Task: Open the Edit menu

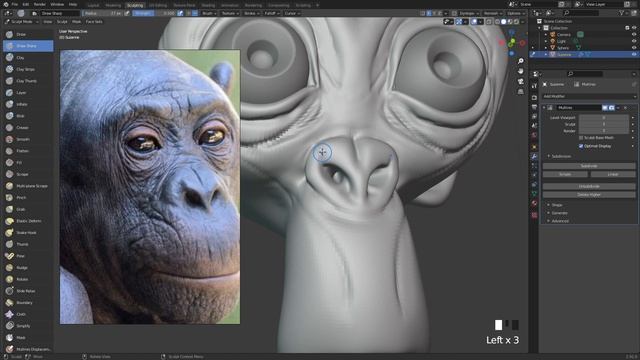Action: pos(26,4)
